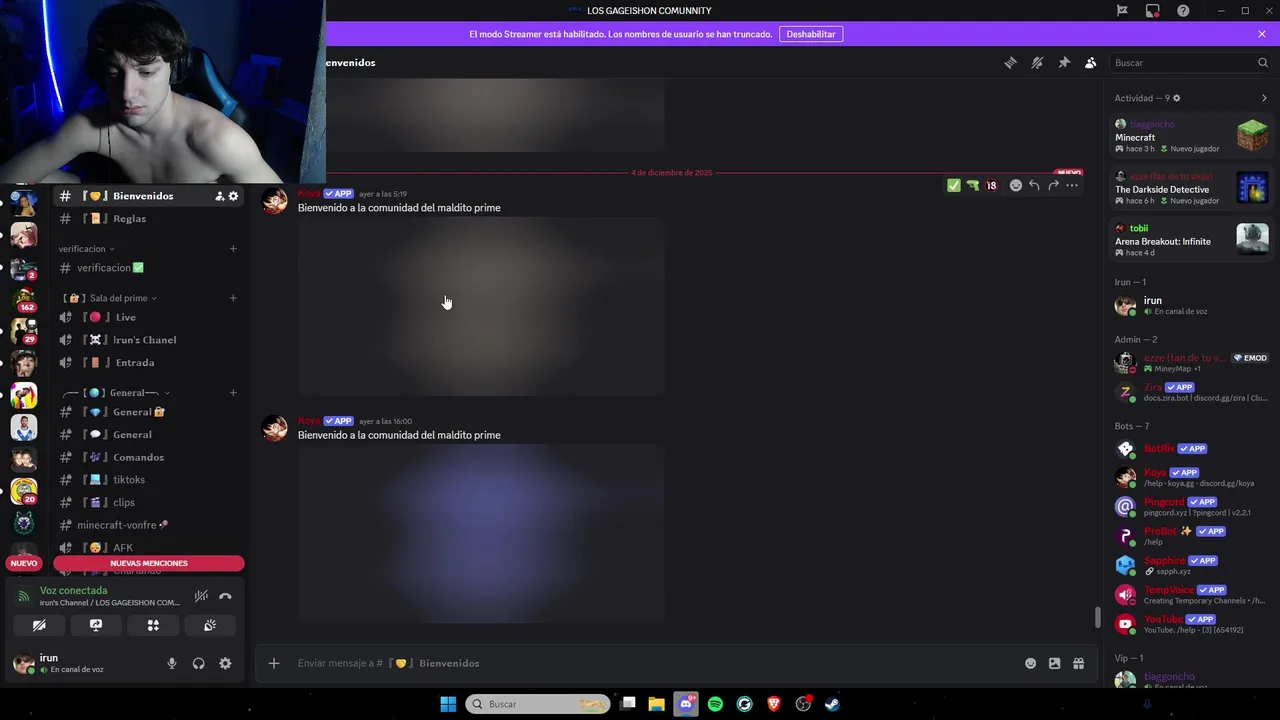
Task: Open gift or apps icon in message bar
Action: point(1078,663)
